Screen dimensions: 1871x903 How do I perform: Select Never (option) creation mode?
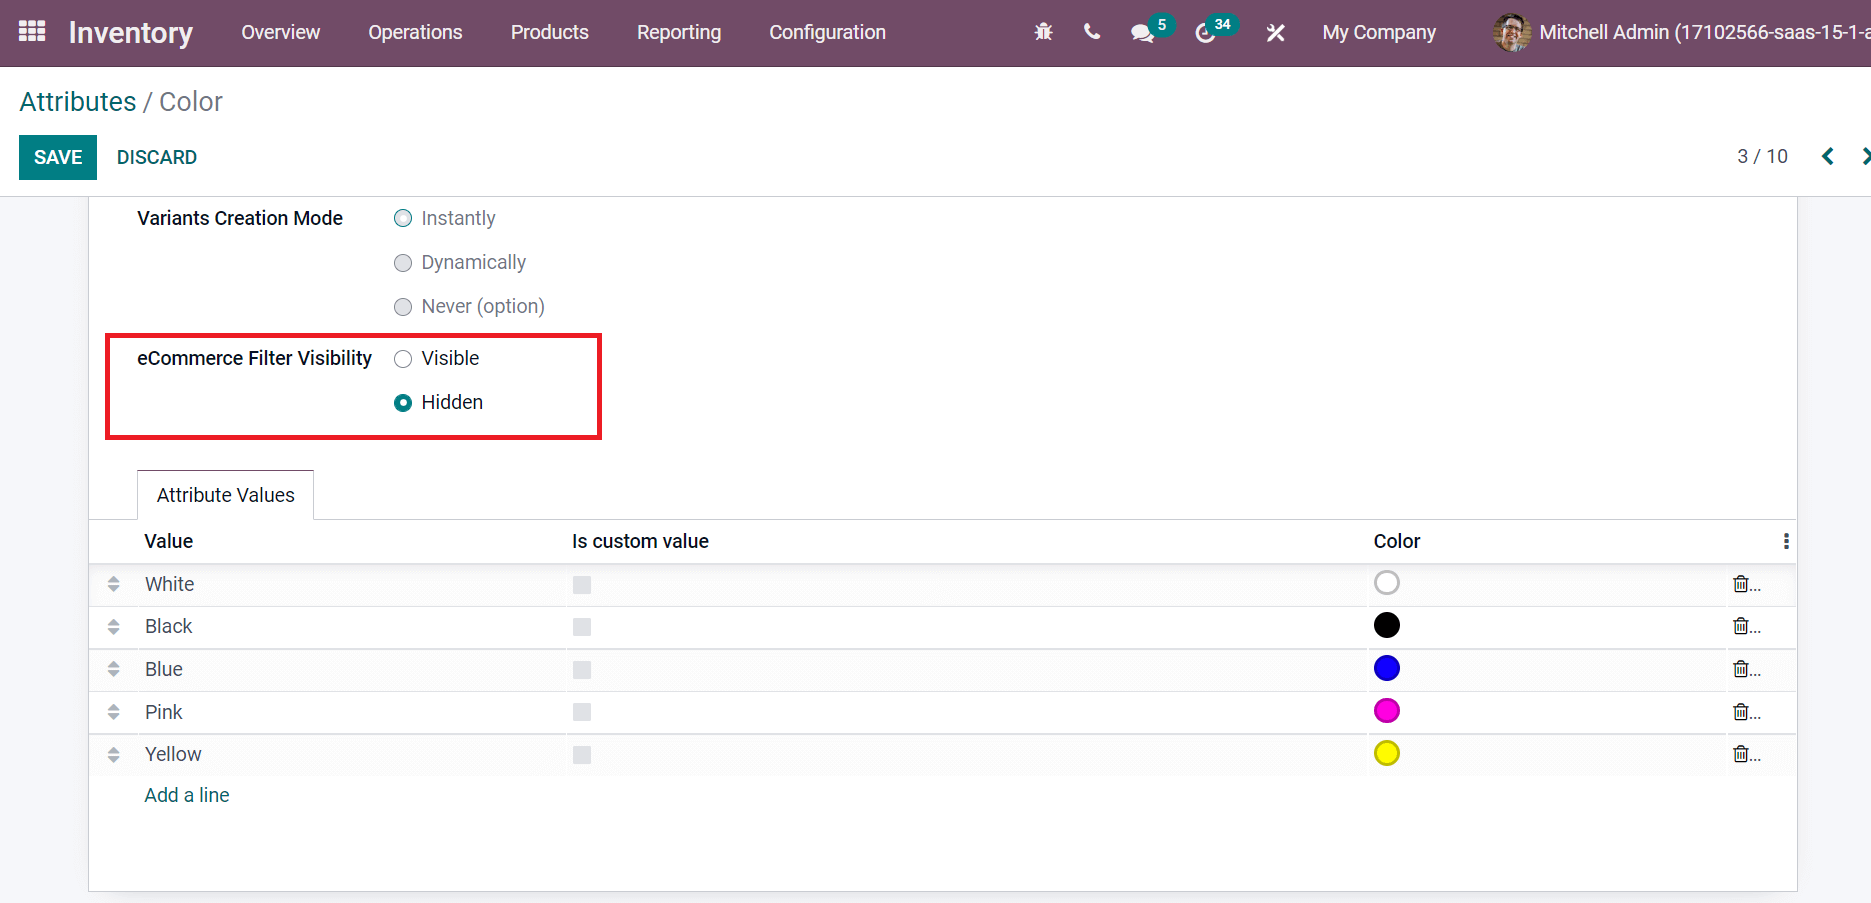pos(403,307)
